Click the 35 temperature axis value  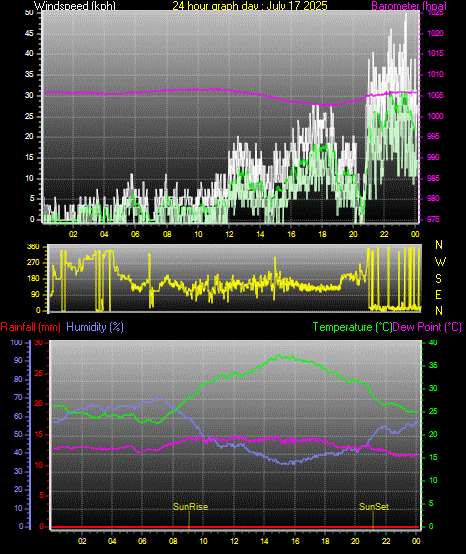[x=433, y=365]
